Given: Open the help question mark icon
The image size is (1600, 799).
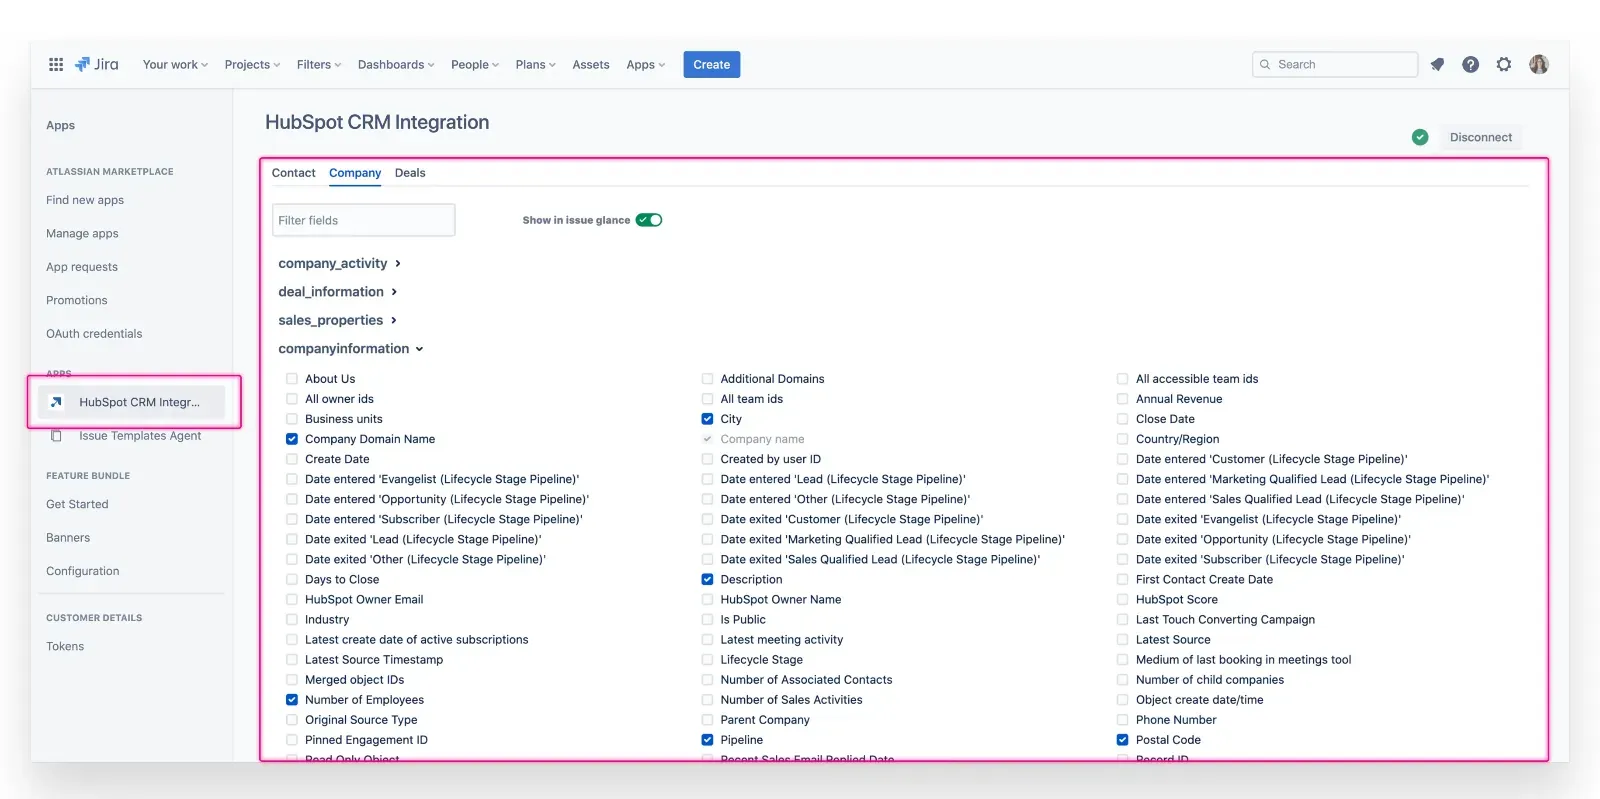Looking at the screenshot, I should (x=1470, y=64).
